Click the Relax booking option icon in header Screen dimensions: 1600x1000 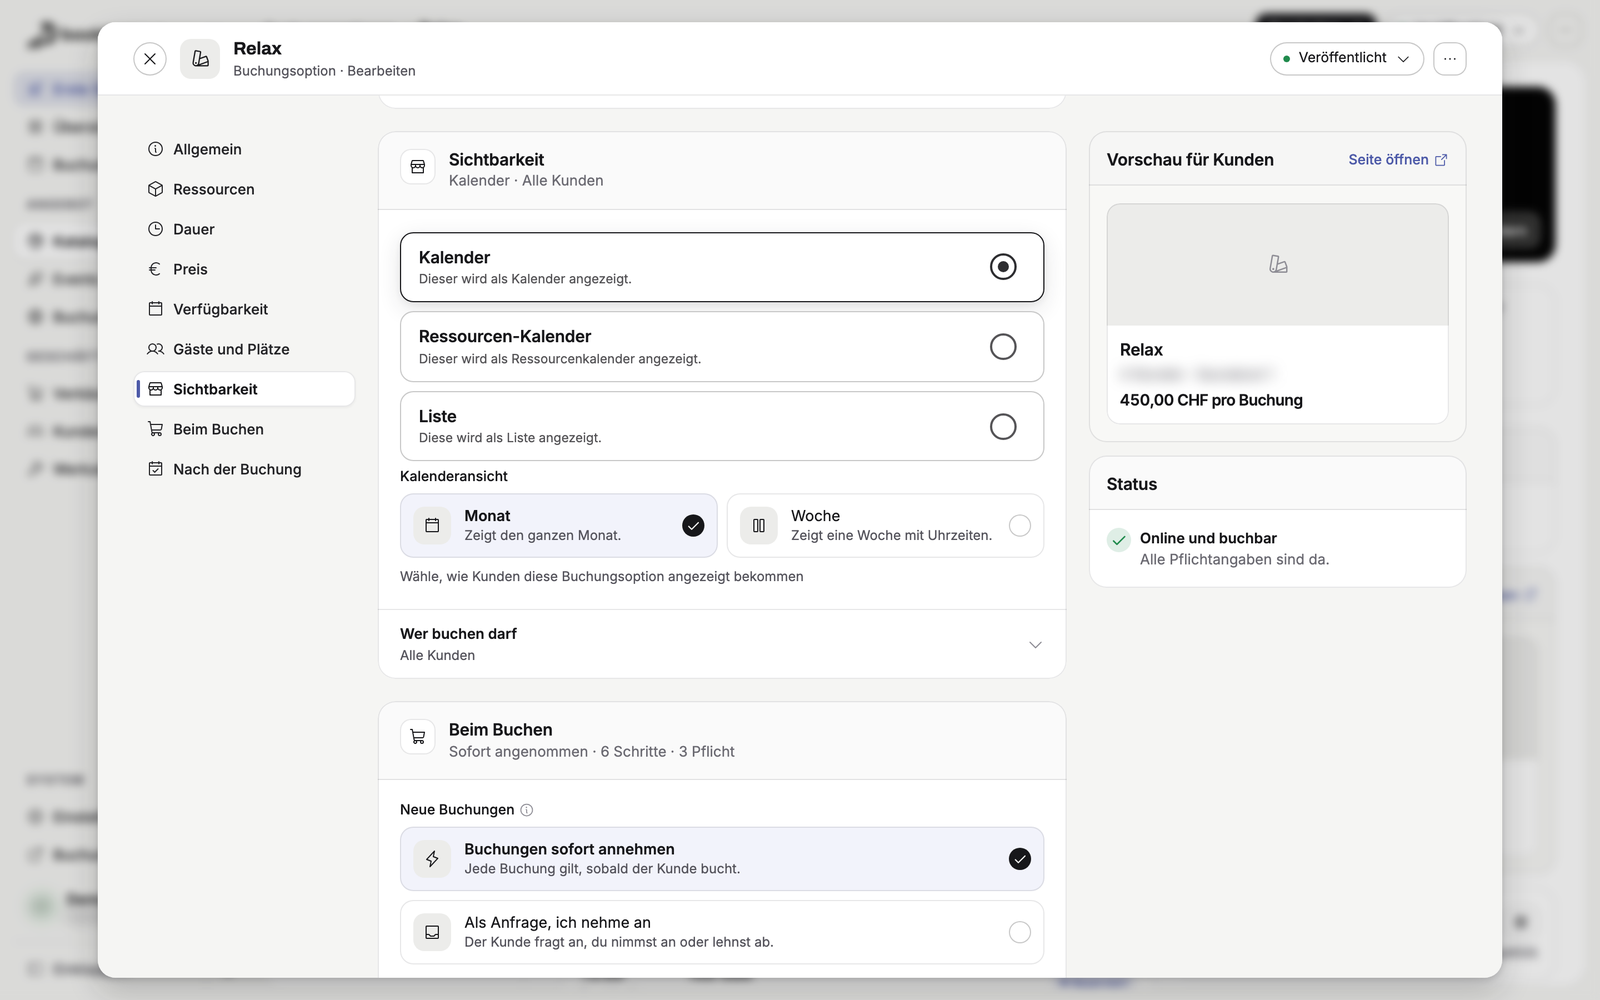(x=200, y=59)
